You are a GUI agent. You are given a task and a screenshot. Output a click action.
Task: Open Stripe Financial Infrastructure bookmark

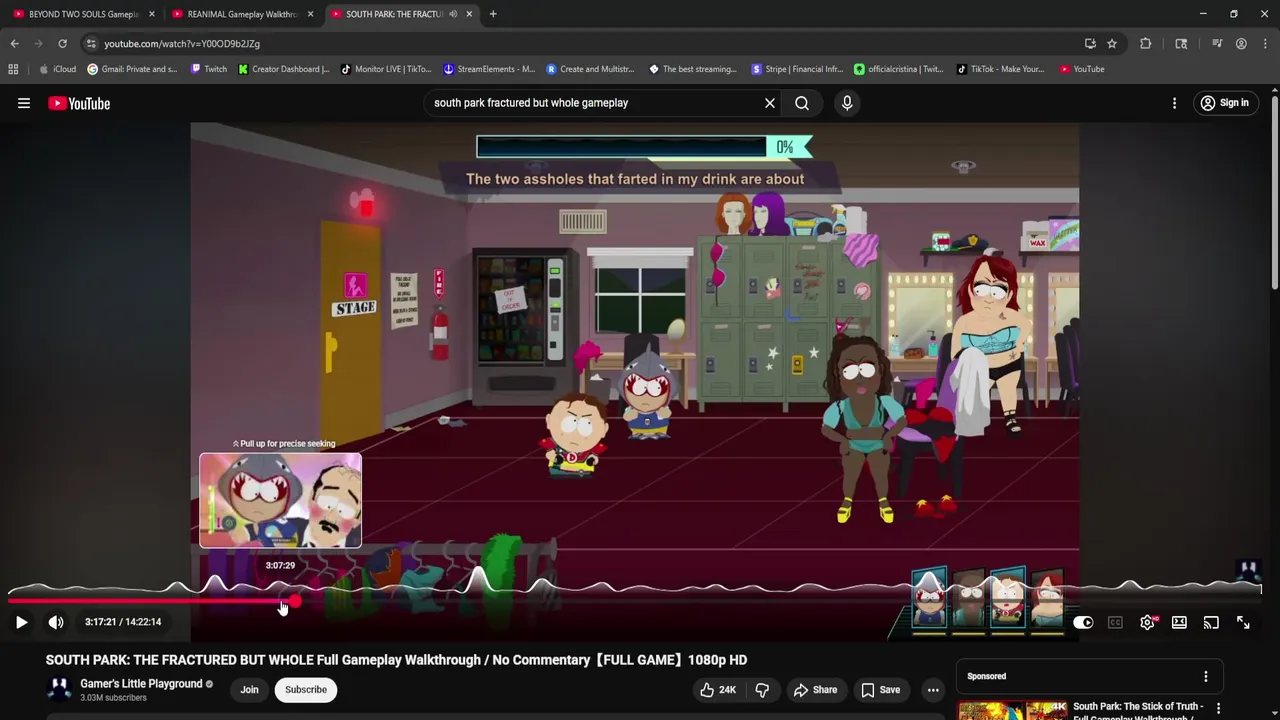pyautogui.click(x=798, y=69)
